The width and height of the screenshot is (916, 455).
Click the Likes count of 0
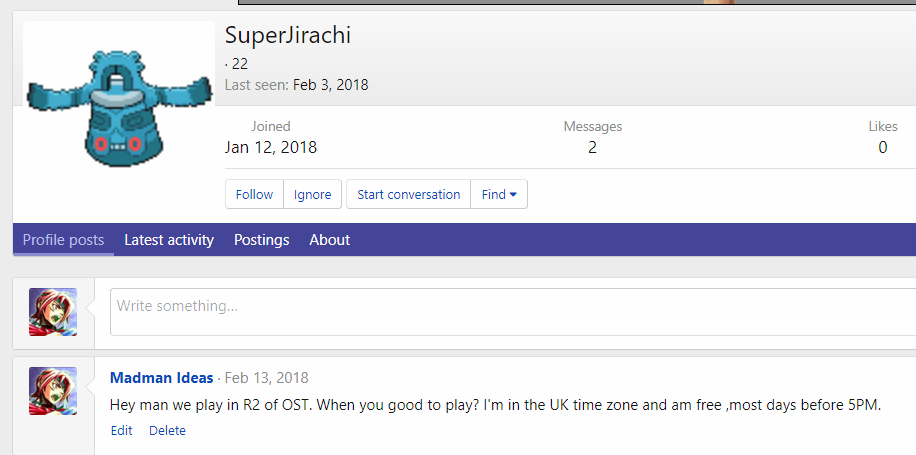[882, 148]
